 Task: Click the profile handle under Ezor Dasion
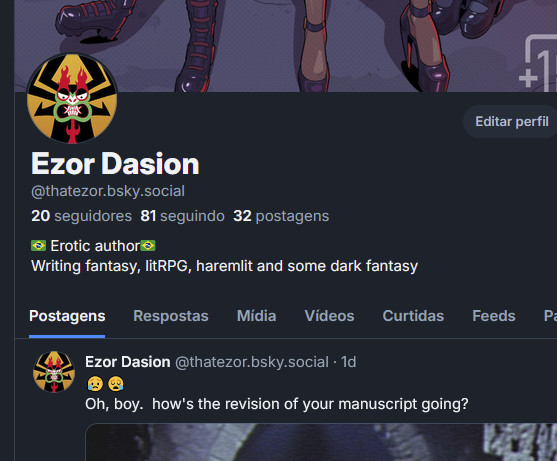pyautogui.click(x=108, y=191)
